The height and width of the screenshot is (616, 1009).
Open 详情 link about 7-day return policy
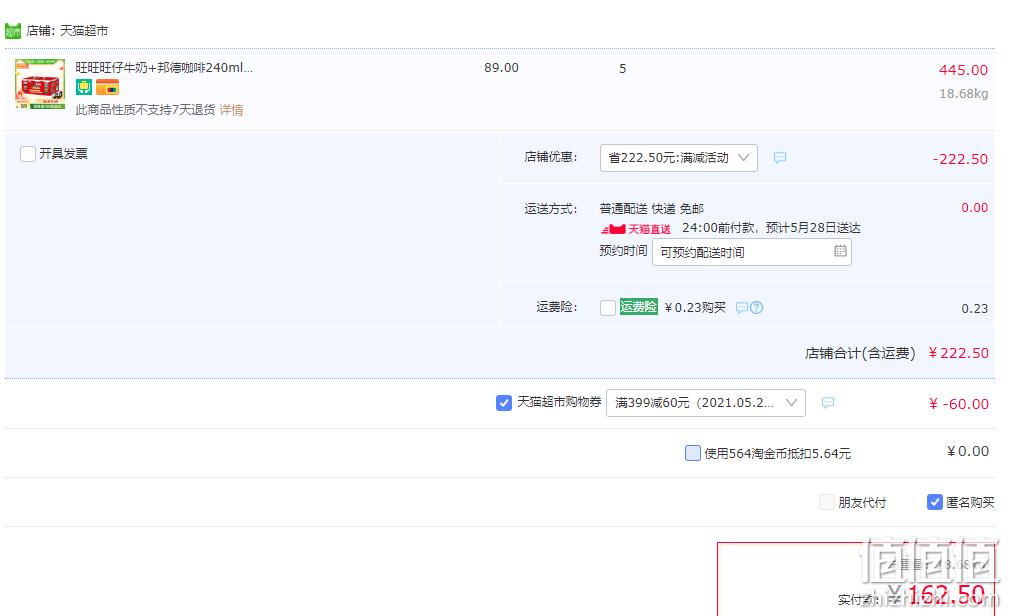231,110
